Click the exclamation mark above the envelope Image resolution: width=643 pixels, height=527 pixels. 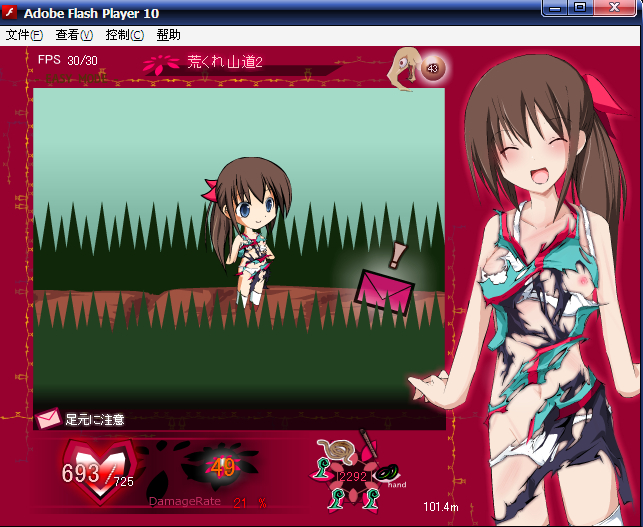pos(396,255)
